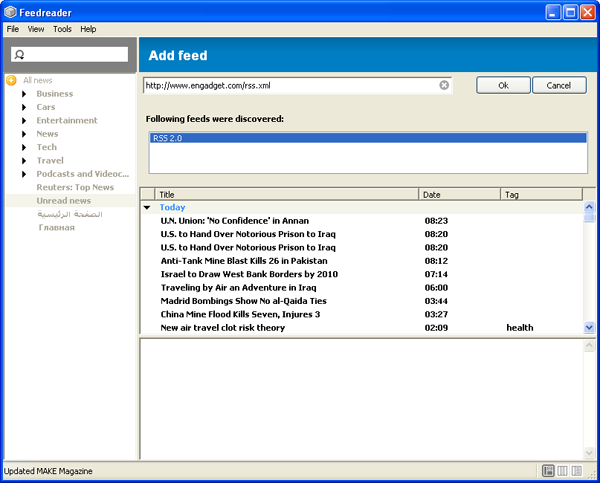Expand the Business feed folder
The image size is (600, 483).
(25, 94)
